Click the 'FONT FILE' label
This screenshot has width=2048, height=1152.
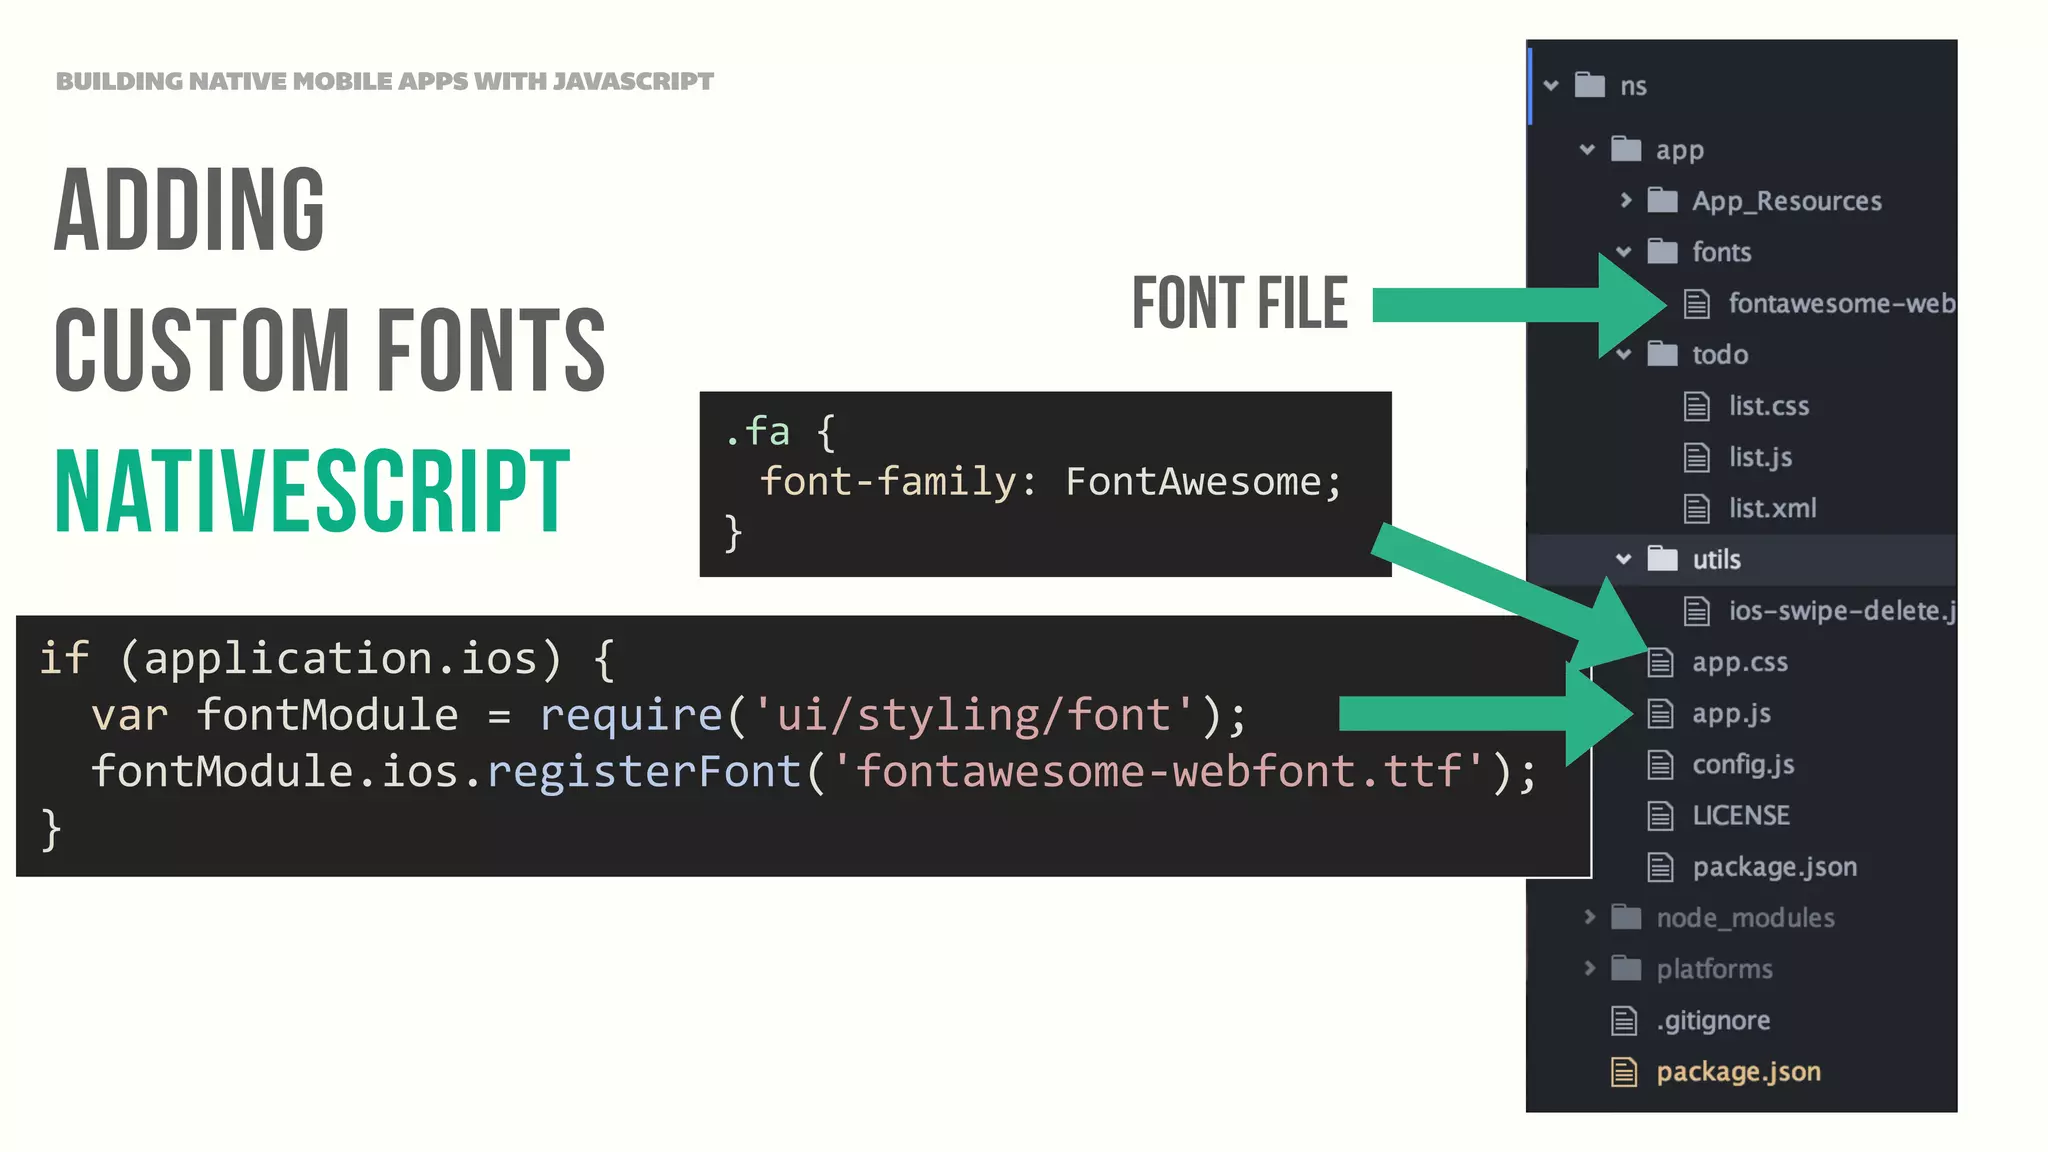pos(1240,303)
